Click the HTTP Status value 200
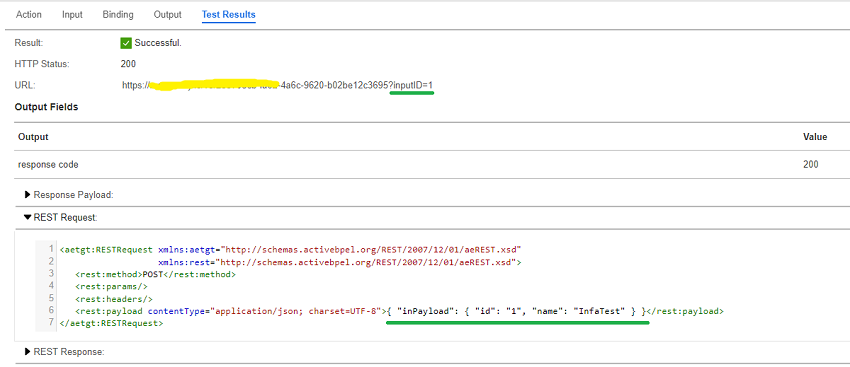Viewport: 850px width, 367px height. [x=128, y=64]
